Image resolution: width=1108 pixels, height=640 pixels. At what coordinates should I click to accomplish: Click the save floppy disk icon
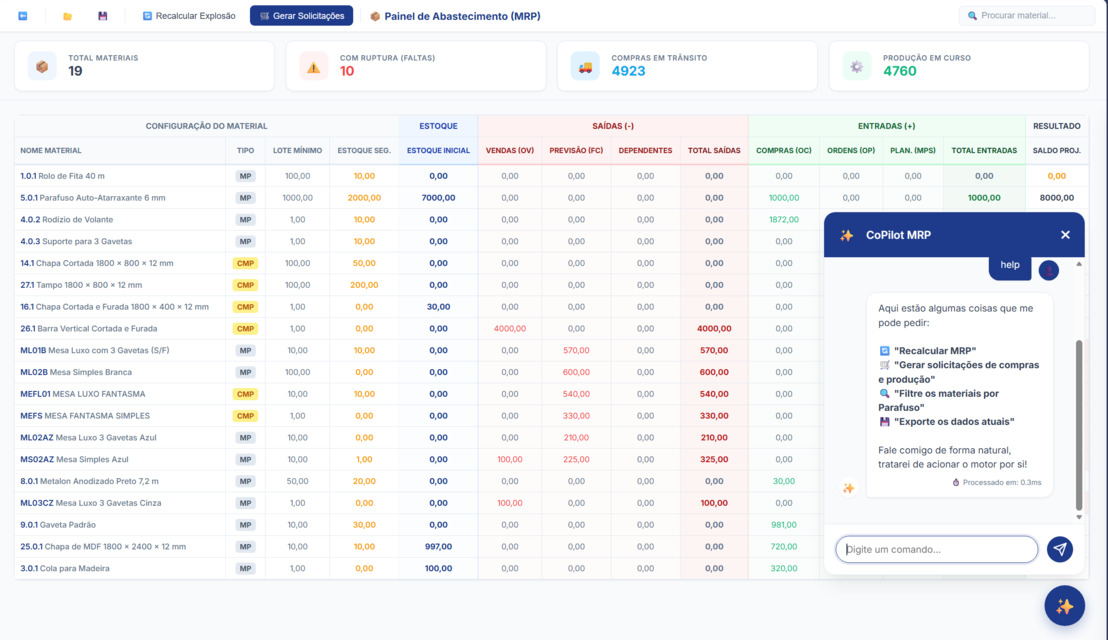(x=102, y=16)
